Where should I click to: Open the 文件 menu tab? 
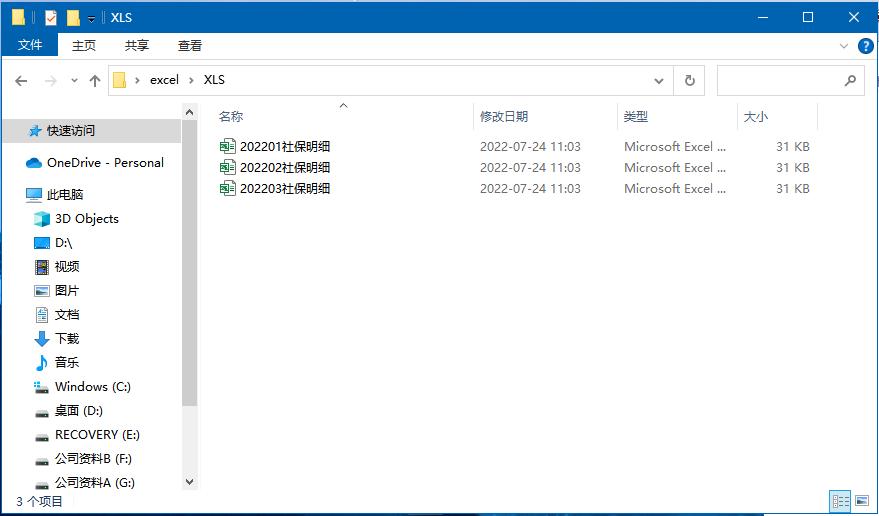(x=30, y=45)
